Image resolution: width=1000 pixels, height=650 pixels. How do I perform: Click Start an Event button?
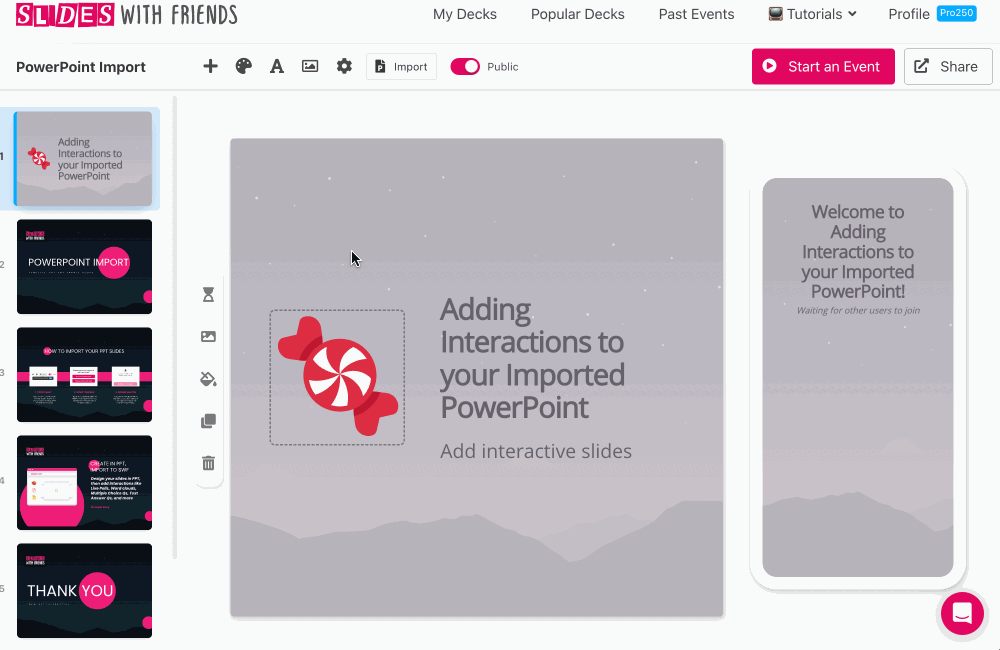tap(823, 66)
